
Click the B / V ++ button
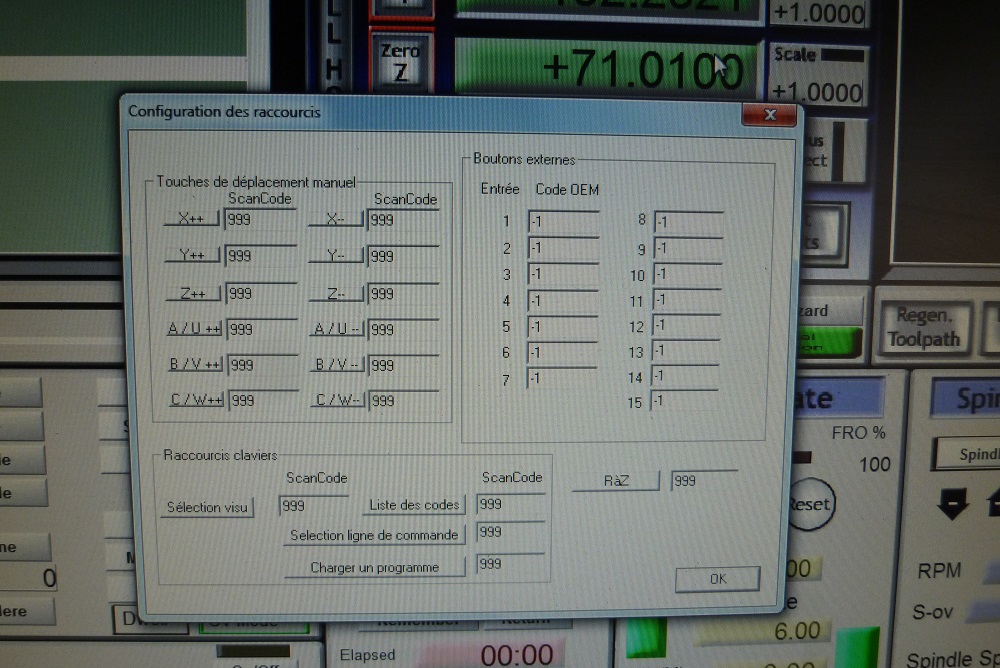point(194,365)
